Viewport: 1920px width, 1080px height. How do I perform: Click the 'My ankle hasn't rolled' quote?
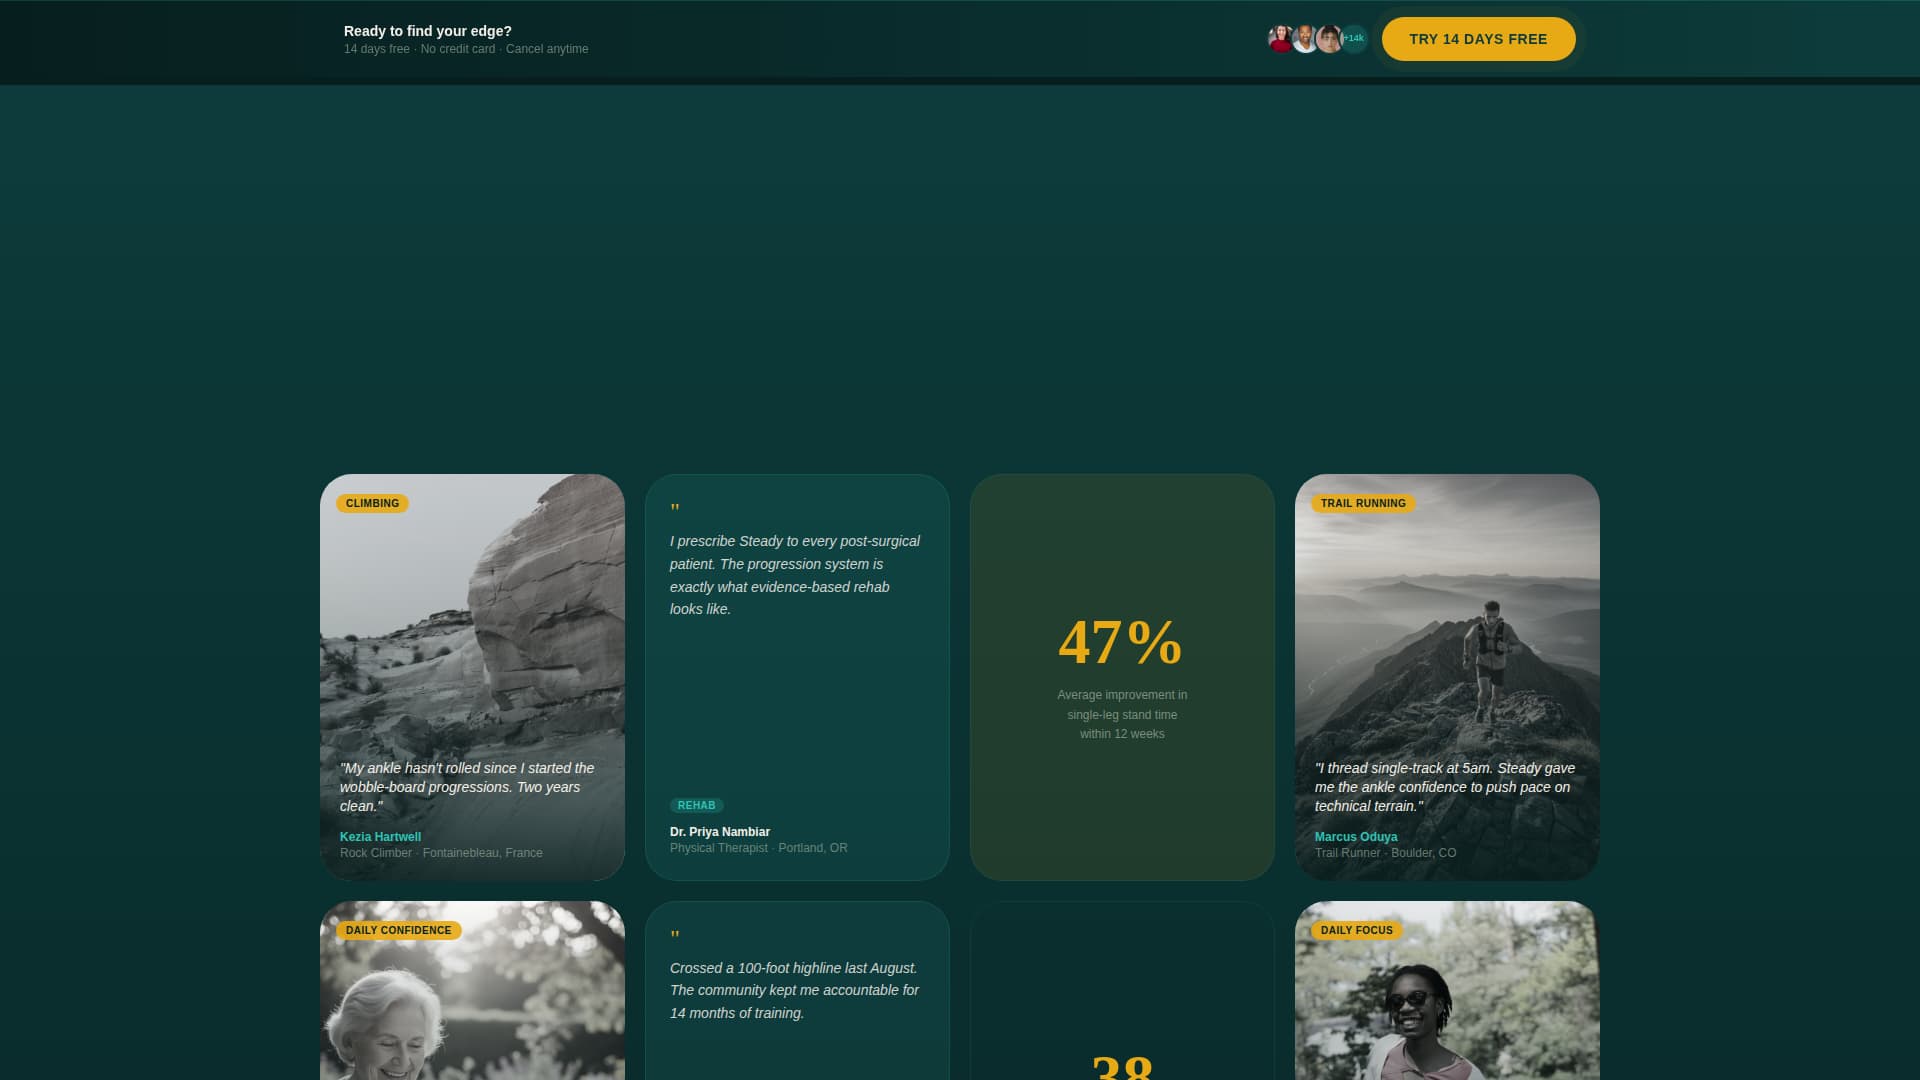(x=467, y=787)
